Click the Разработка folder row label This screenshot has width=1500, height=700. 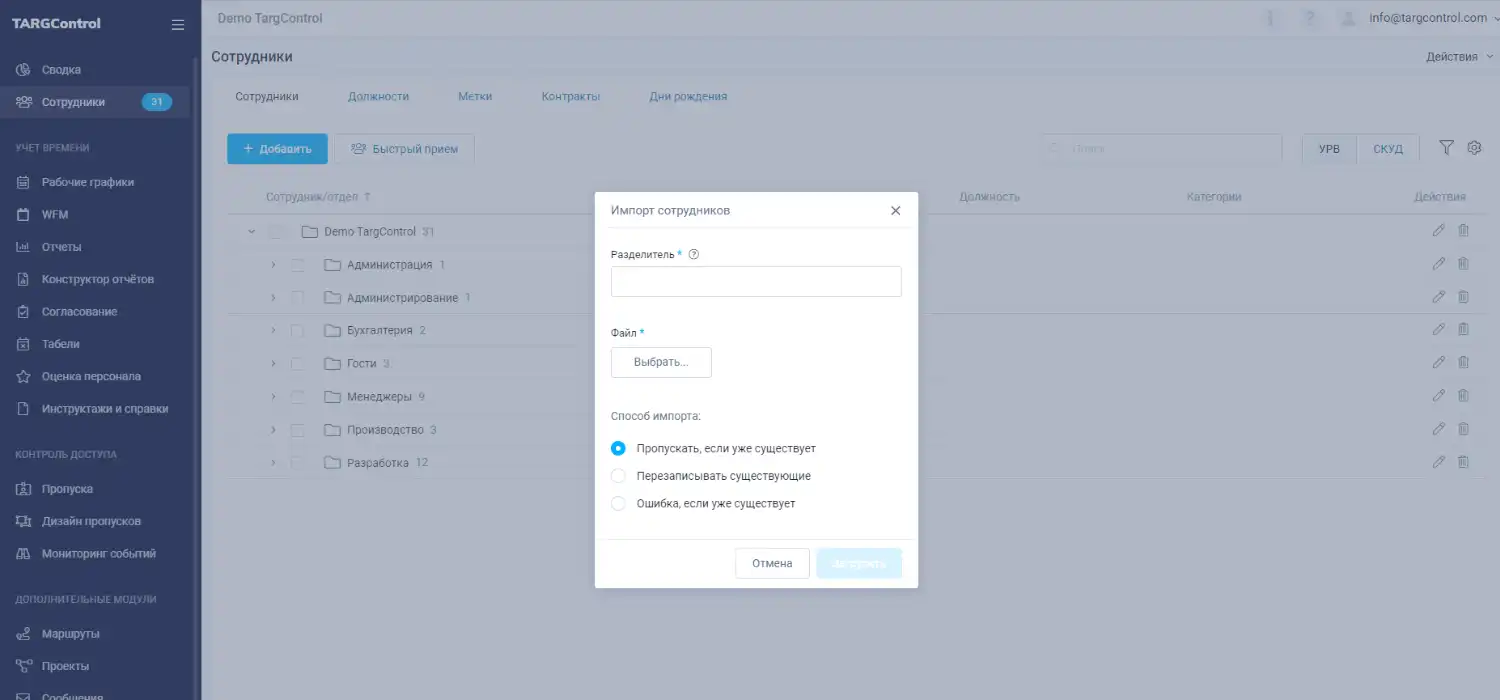tap(377, 463)
